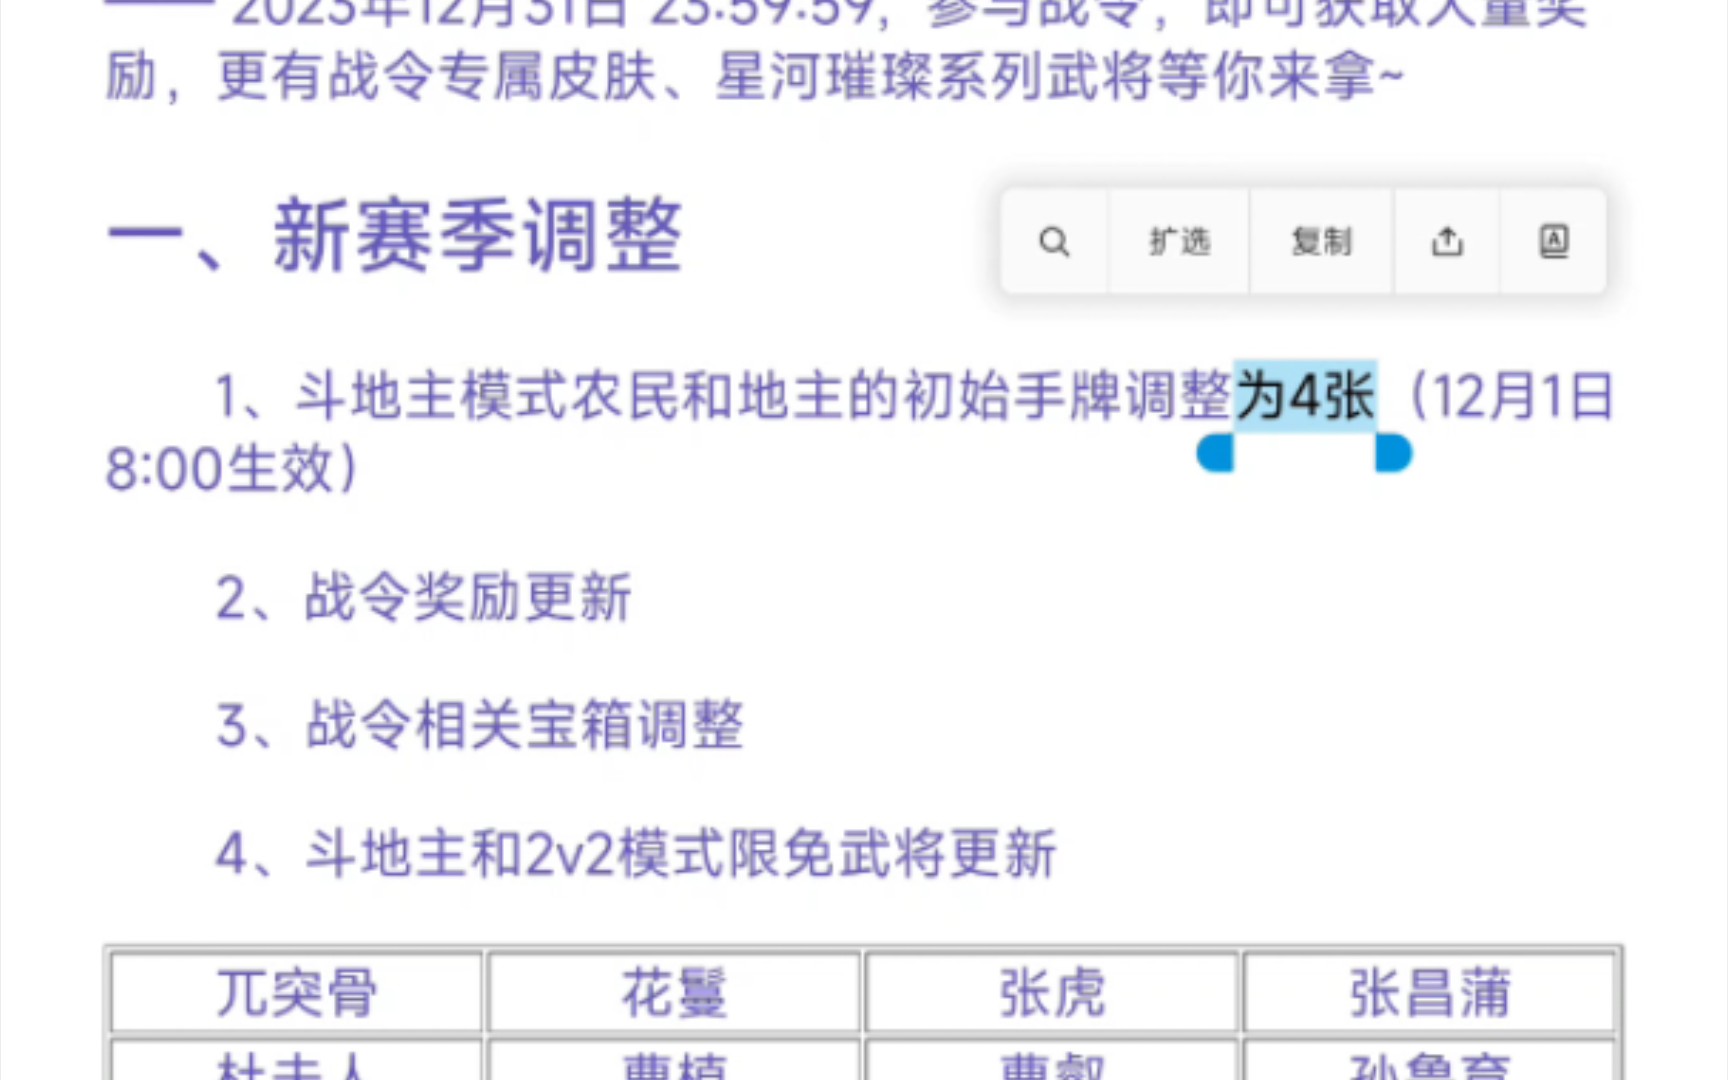Tap 扩选 to expand the selection
The height and width of the screenshot is (1080, 1728).
[1179, 241]
